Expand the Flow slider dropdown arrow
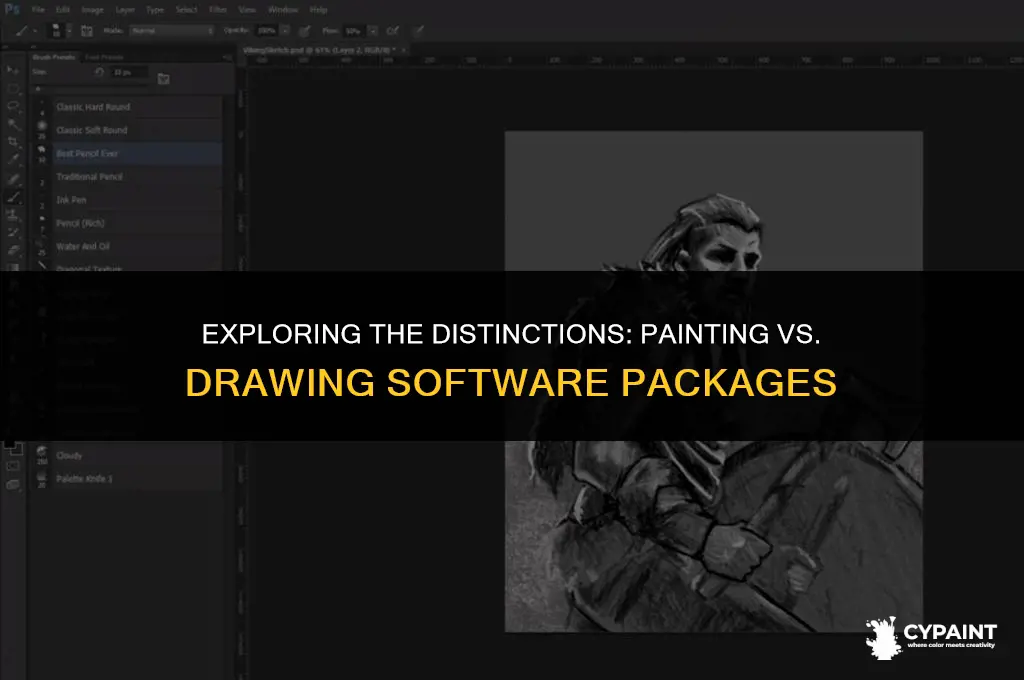 (x=372, y=31)
